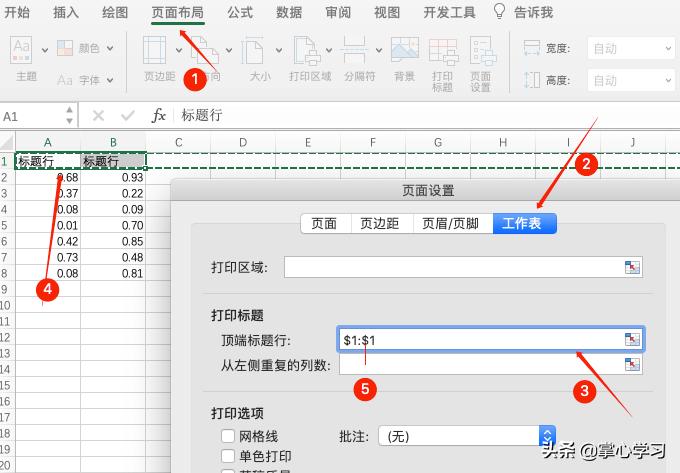This screenshot has height=473, width=680.
Task: Click the 大小 paper size icon
Action: 252,51
